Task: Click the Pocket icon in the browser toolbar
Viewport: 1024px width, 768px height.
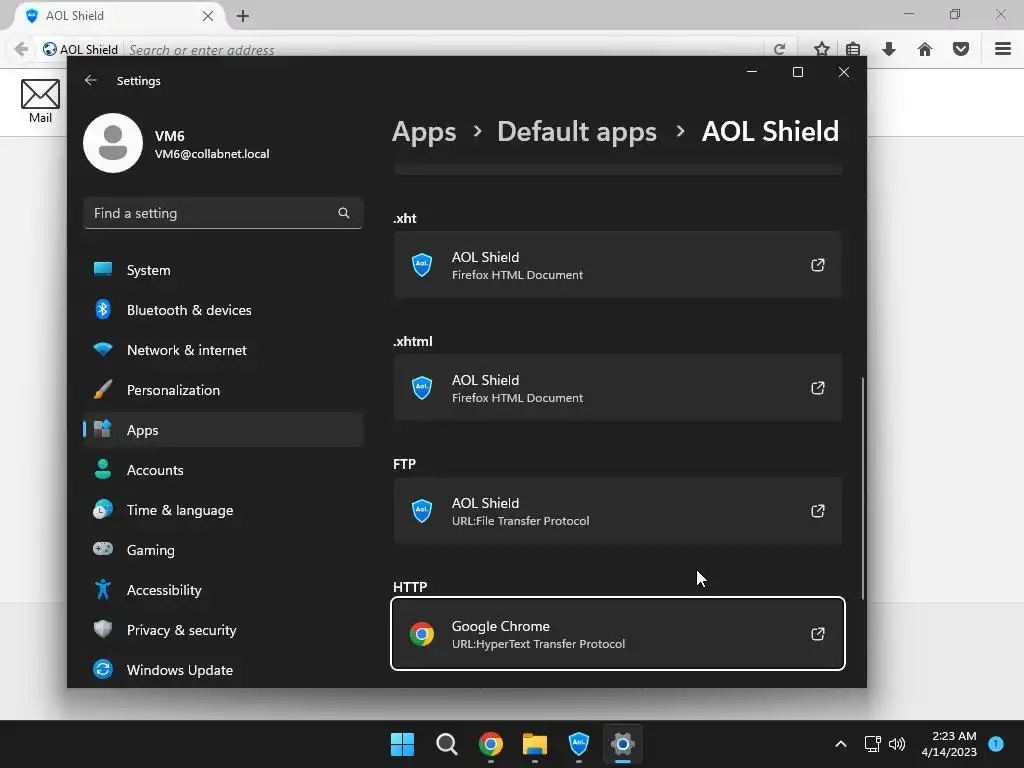Action: tap(961, 49)
